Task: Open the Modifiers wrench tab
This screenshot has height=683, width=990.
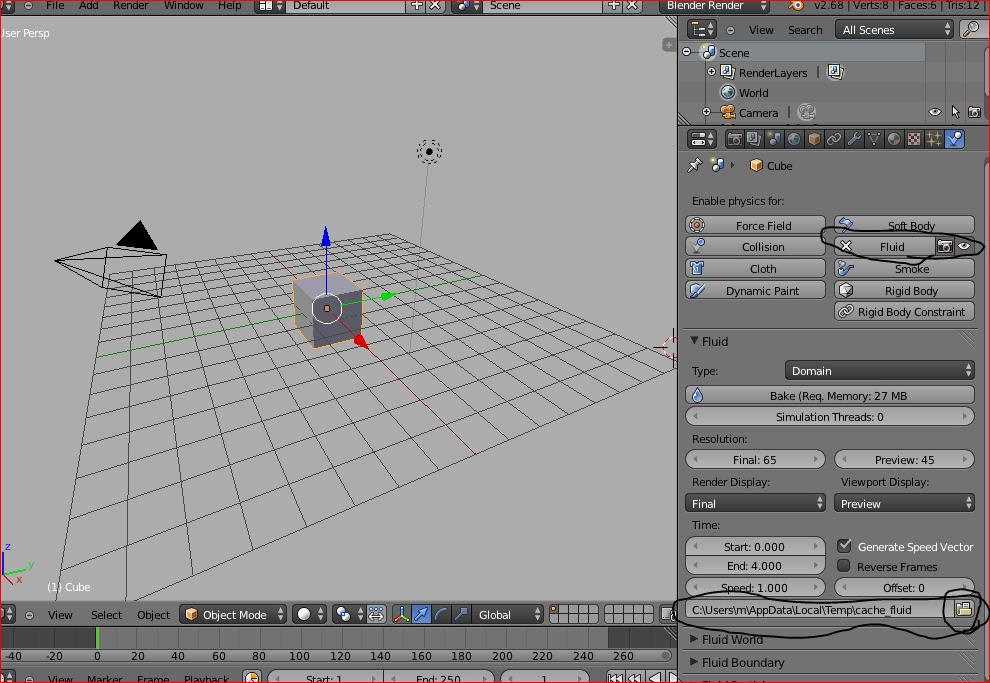Action: coord(854,139)
